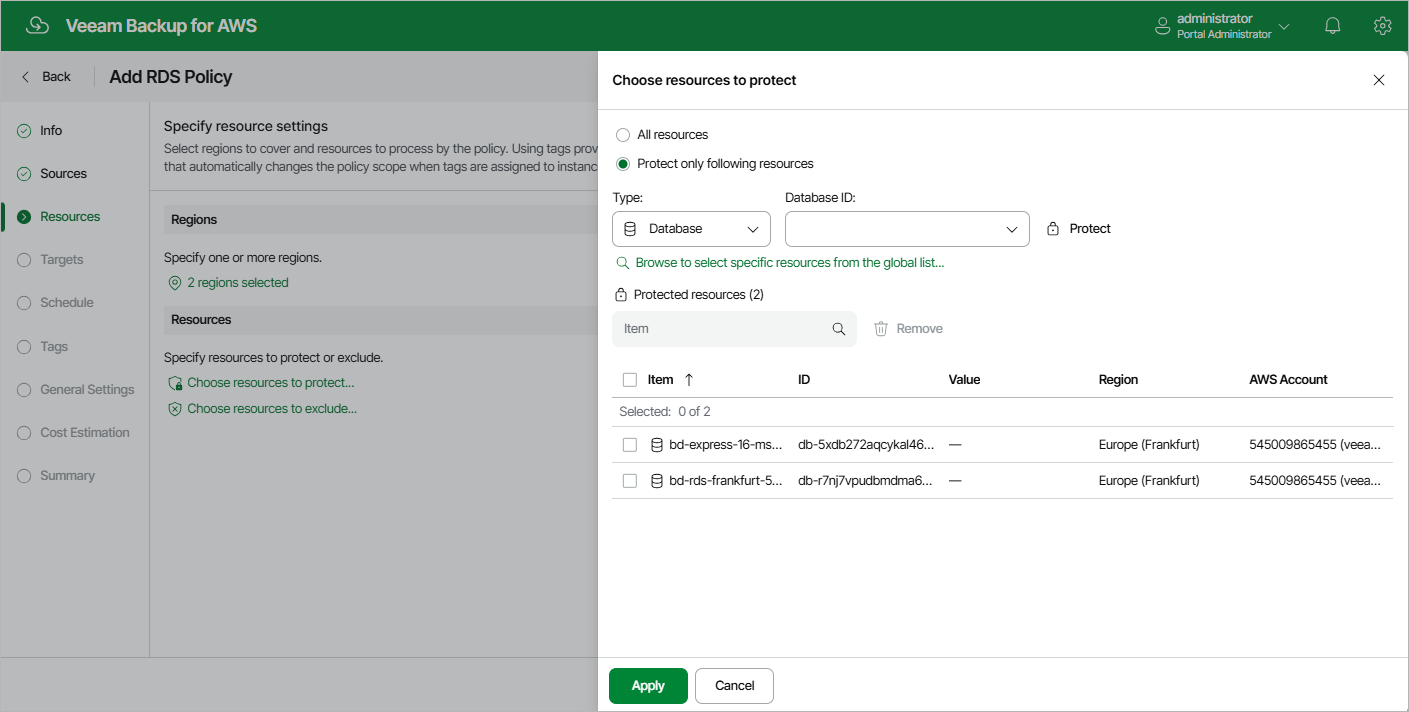The height and width of the screenshot is (712, 1409).
Task: Open Browse to select specific resources link
Action: 790,263
